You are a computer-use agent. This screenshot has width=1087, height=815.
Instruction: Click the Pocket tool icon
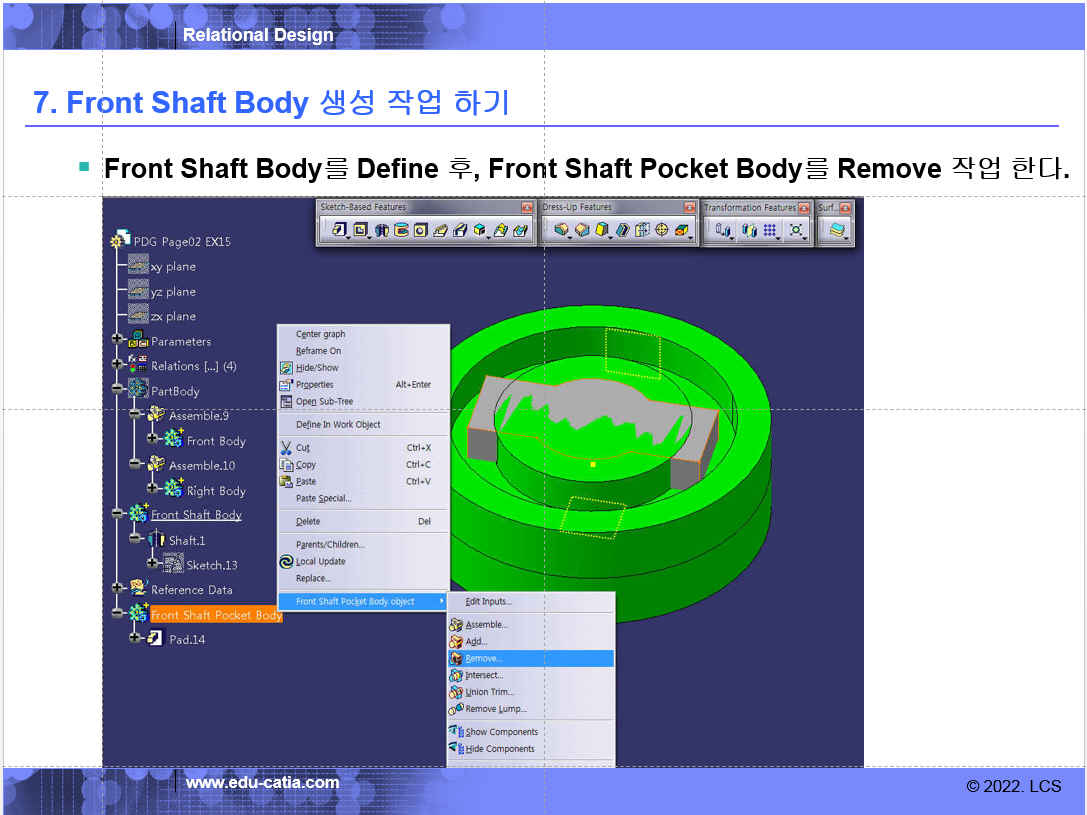click(361, 230)
